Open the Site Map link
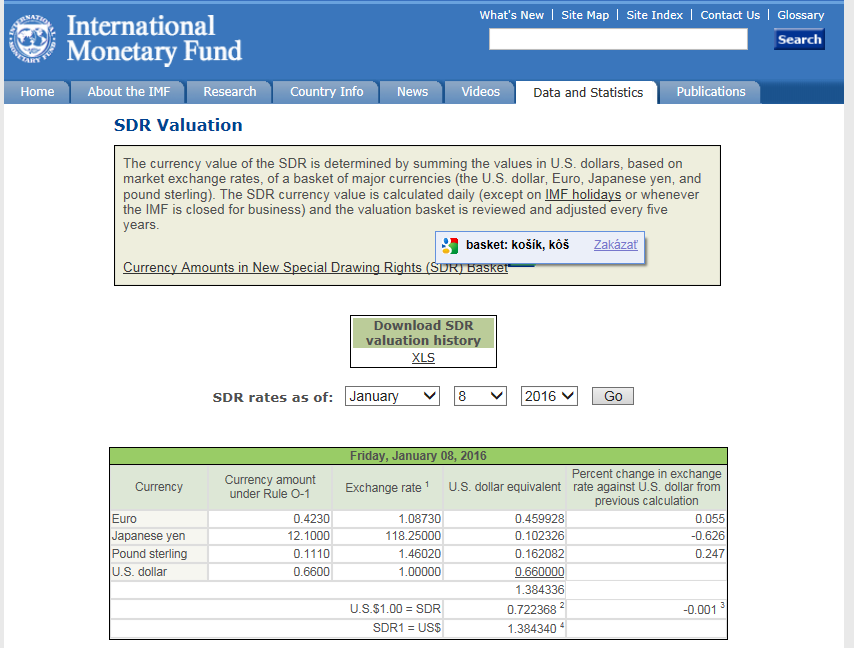 (585, 15)
